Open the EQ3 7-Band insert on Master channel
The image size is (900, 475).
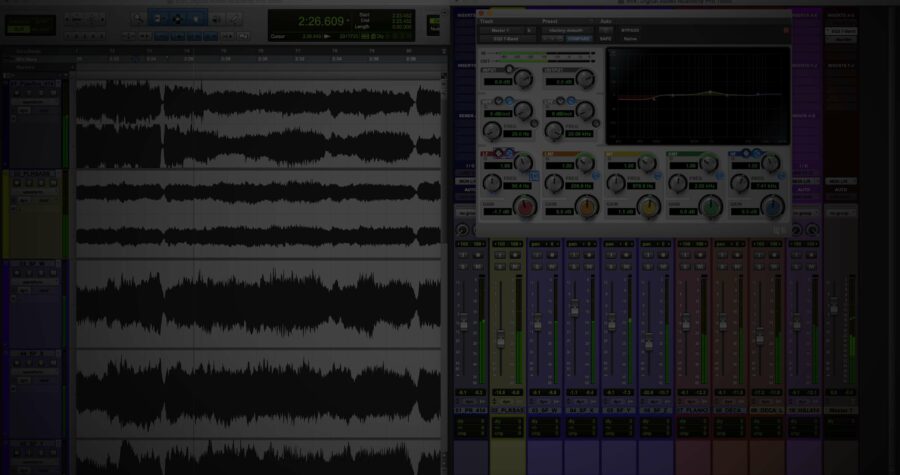pyautogui.click(x=841, y=31)
